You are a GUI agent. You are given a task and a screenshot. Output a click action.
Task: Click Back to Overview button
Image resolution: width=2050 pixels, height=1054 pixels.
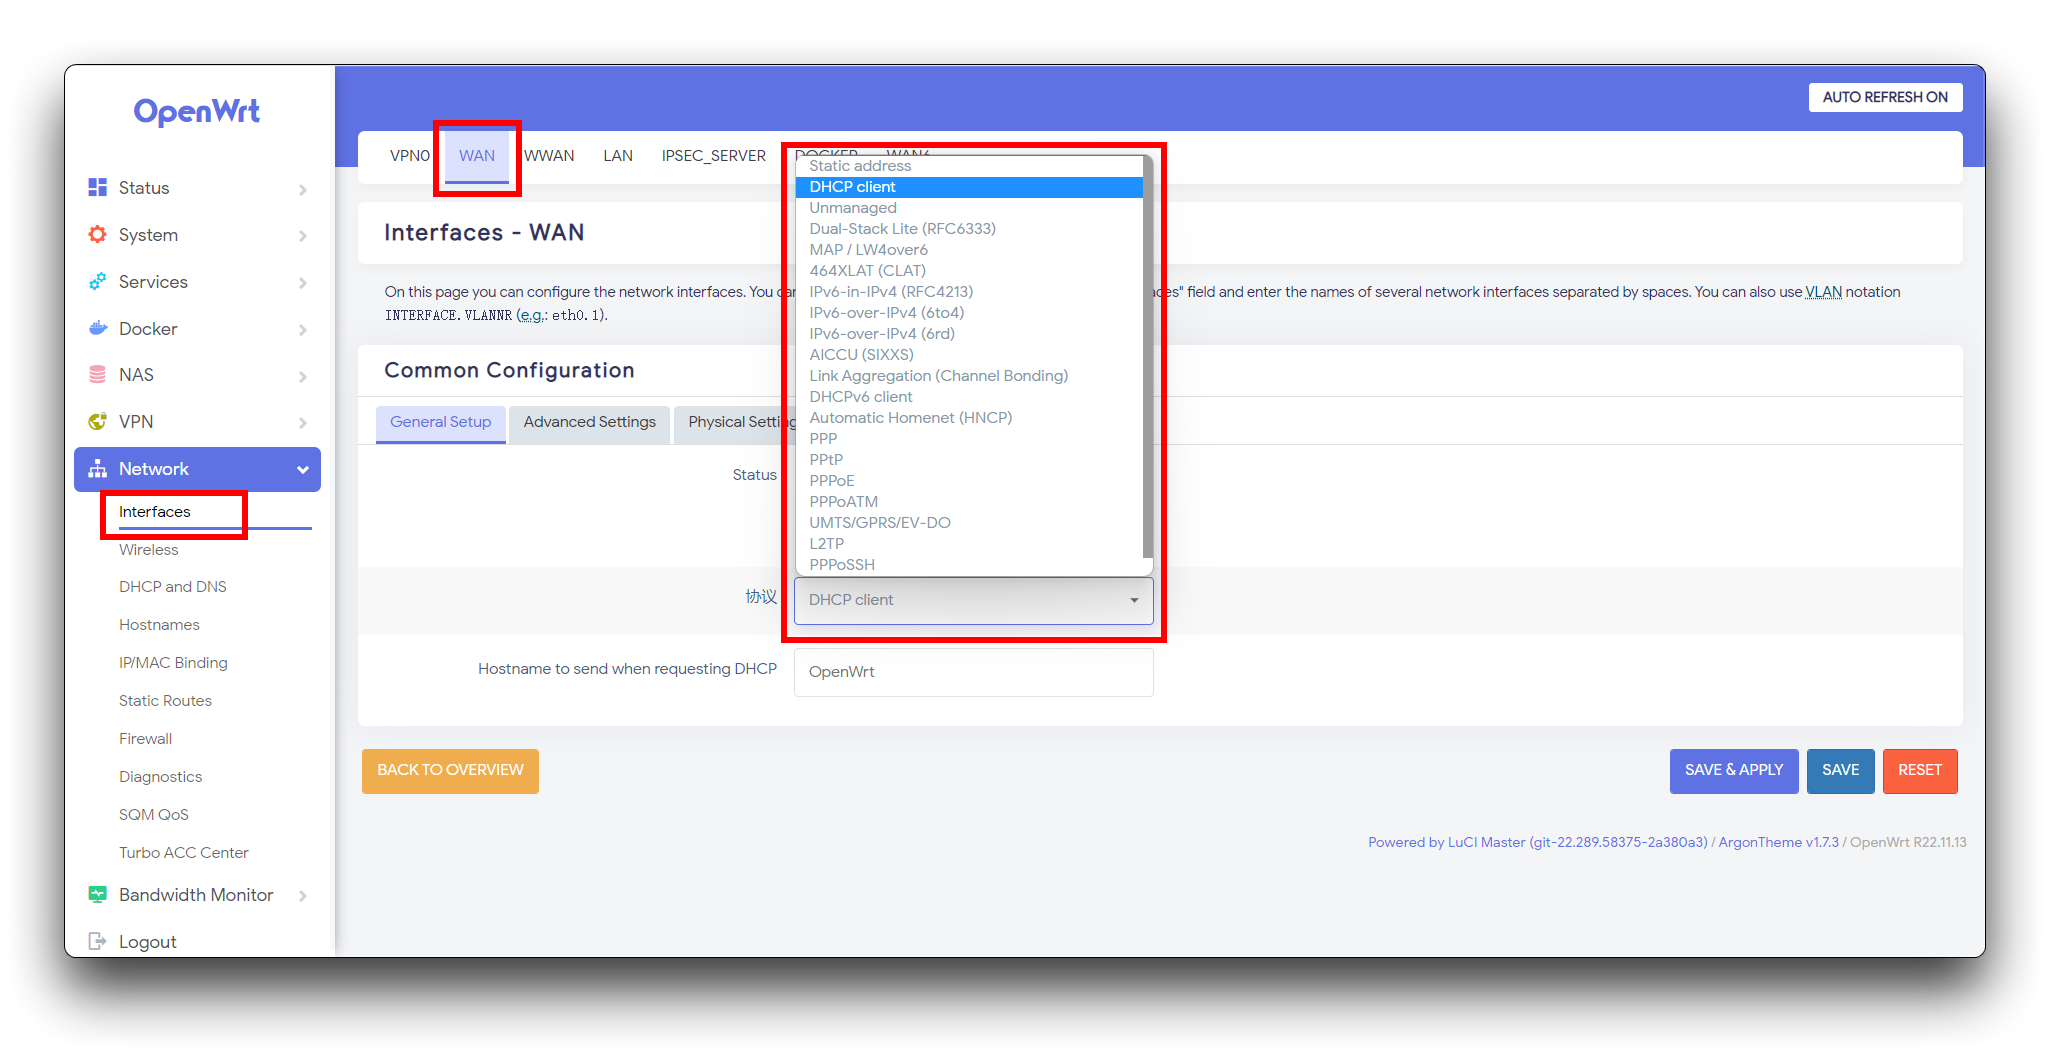450,771
